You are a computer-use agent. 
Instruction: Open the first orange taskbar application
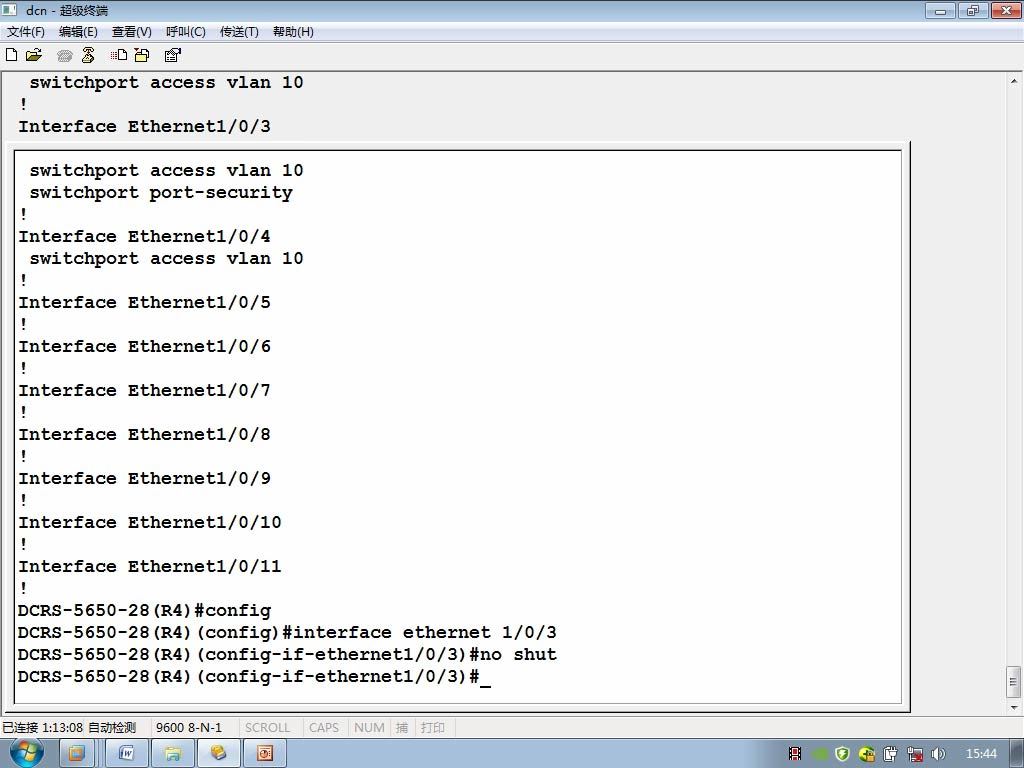[x=77, y=754]
